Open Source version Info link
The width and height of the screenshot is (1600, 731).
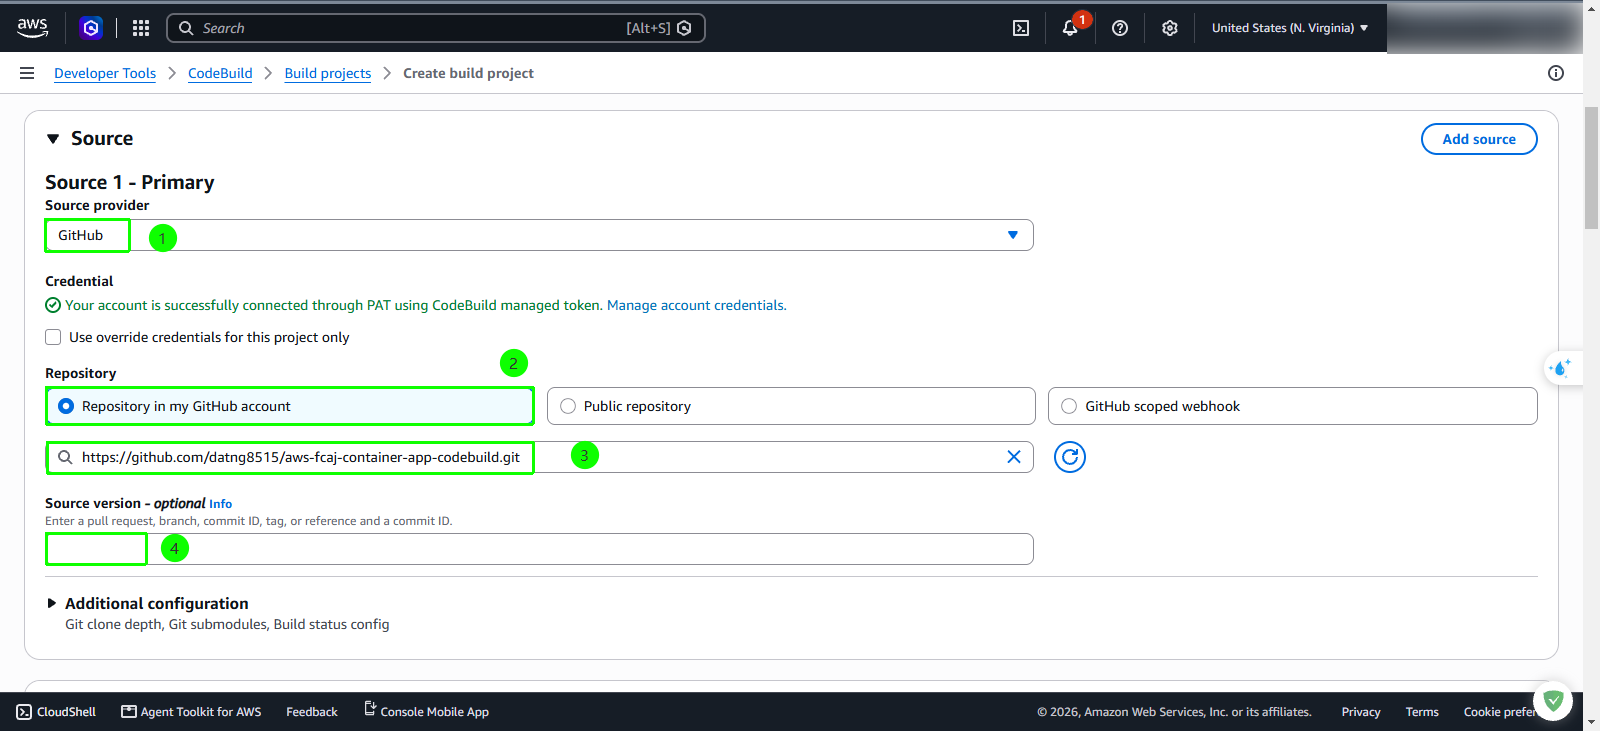coord(220,504)
